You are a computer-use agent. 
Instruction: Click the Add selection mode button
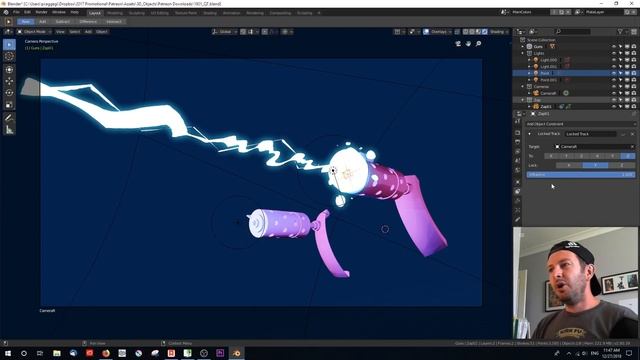click(42, 22)
